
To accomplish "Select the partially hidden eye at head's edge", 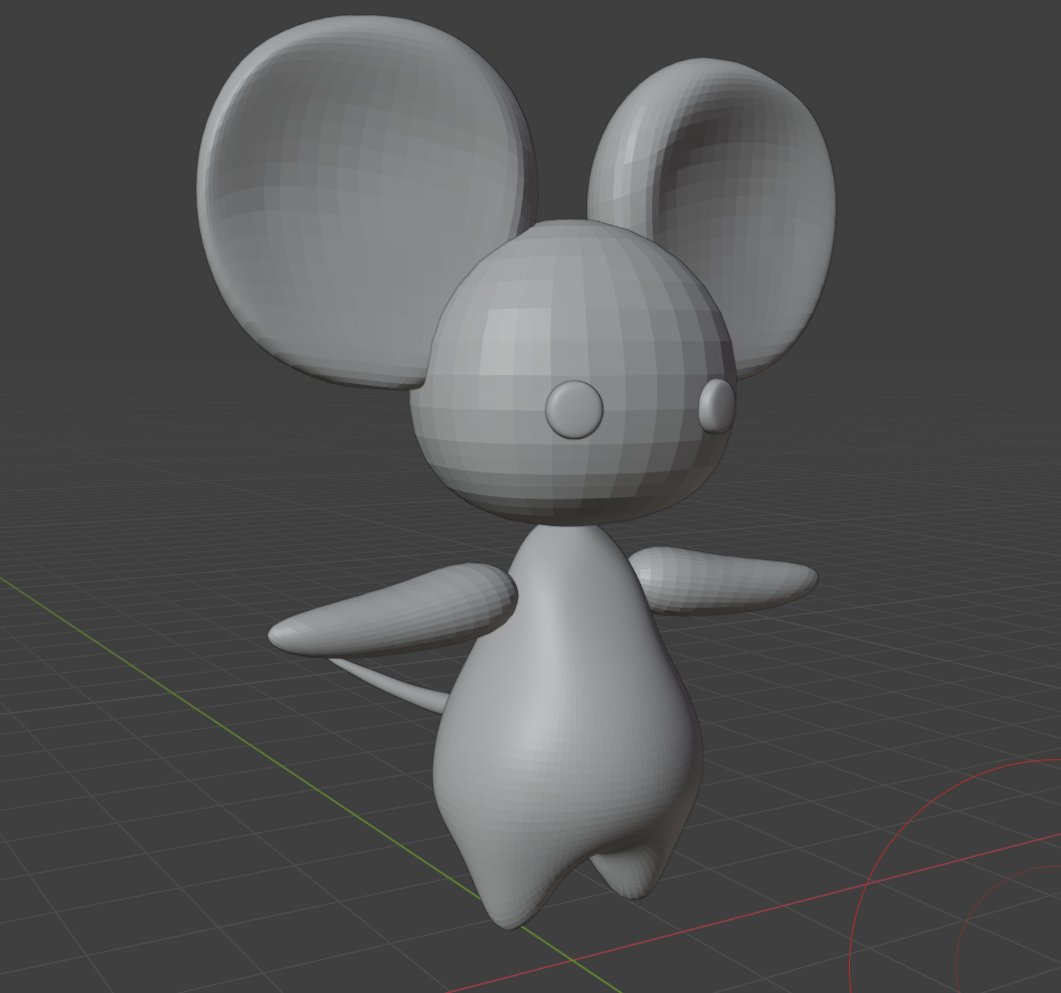I will 716,406.
